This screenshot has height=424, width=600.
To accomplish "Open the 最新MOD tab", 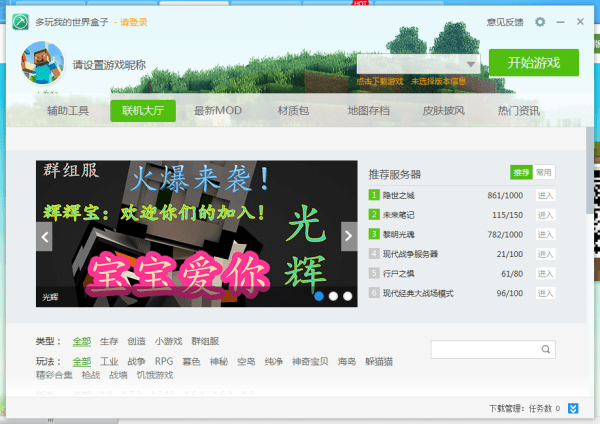I will [x=218, y=111].
